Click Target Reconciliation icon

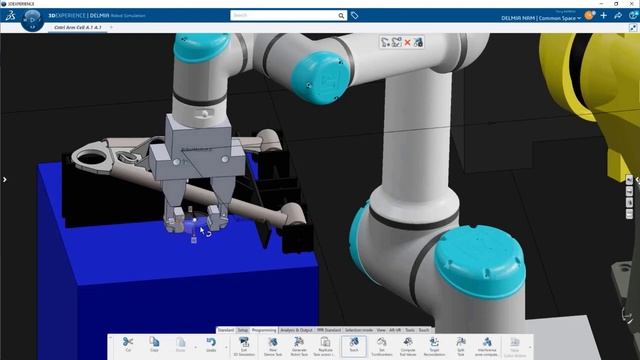pyautogui.click(x=434, y=342)
